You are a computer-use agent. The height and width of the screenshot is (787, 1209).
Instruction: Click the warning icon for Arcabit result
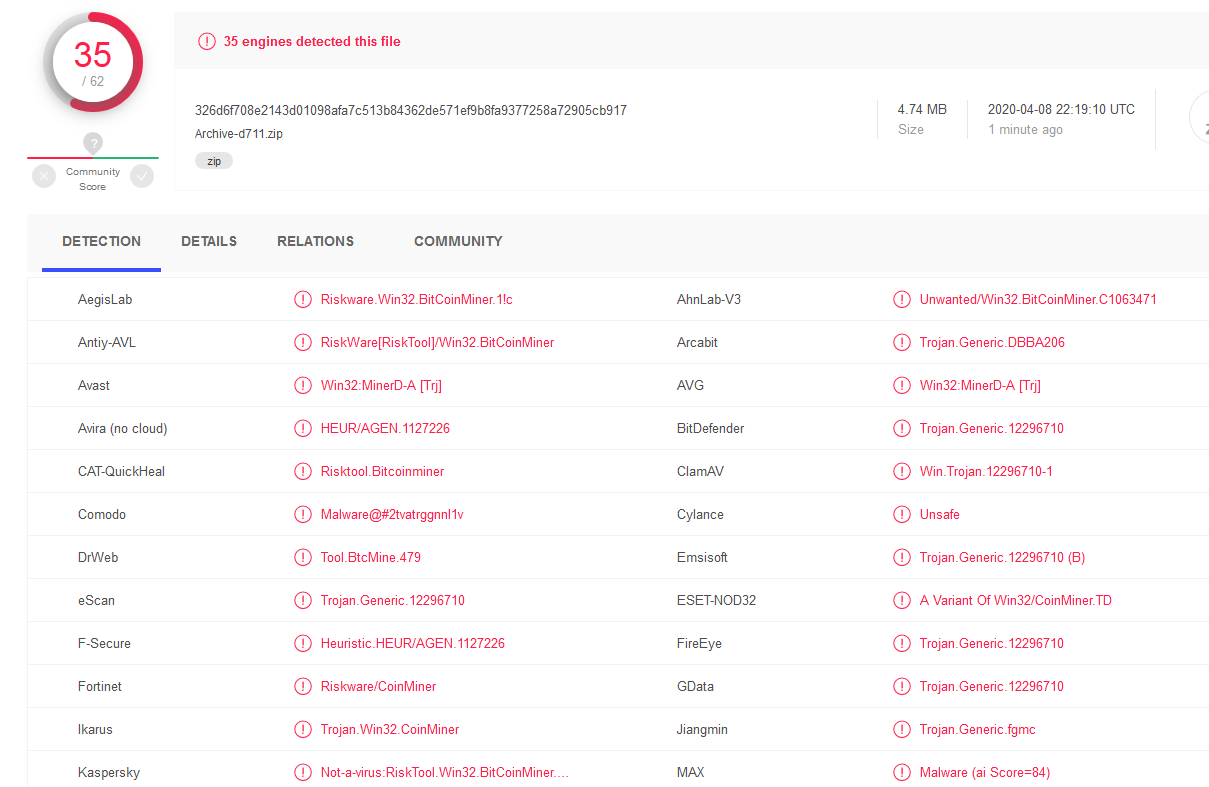point(902,342)
